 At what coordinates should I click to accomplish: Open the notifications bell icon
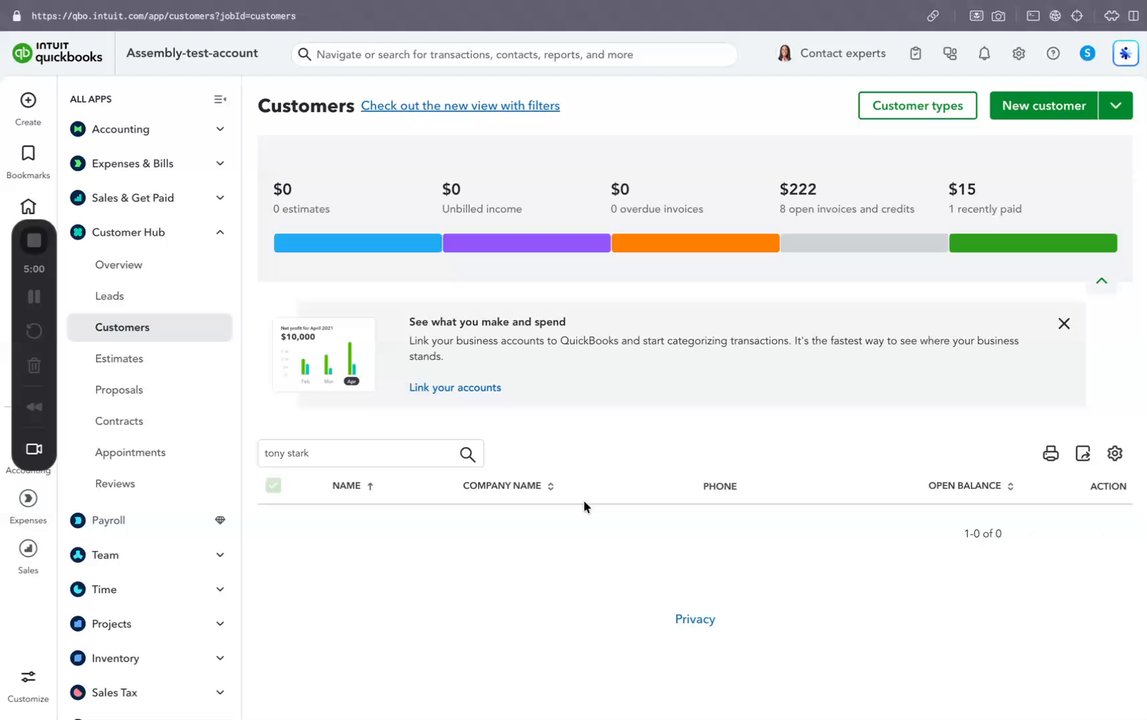[x=984, y=54]
